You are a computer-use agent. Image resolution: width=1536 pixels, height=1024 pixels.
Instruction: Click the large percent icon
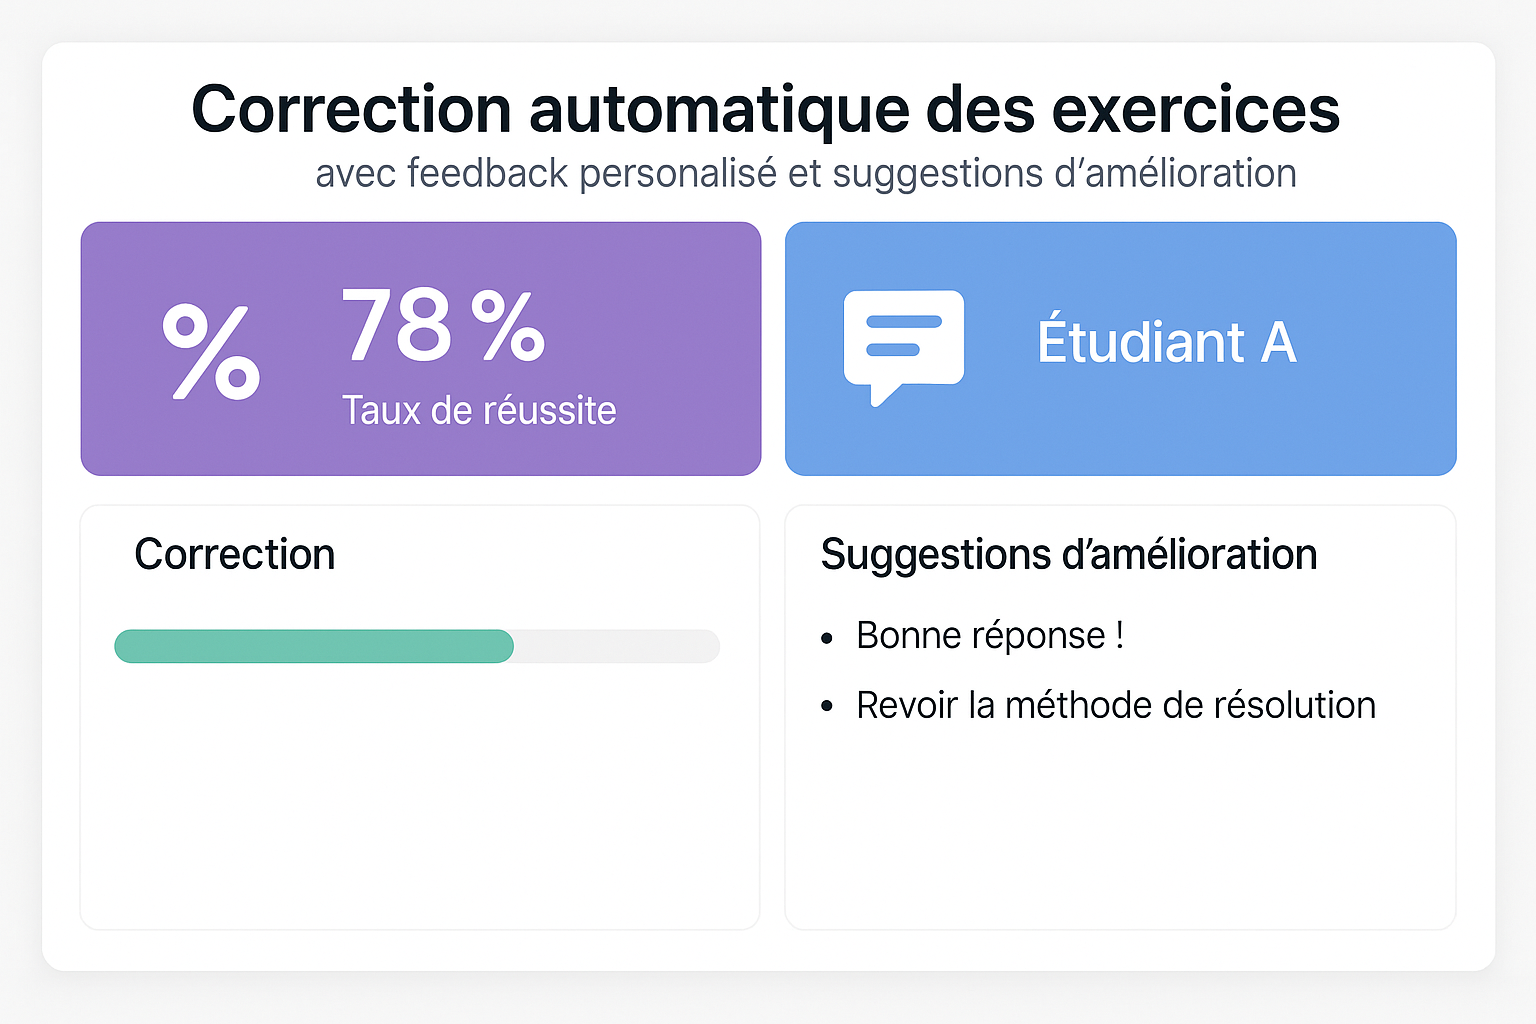click(211, 351)
